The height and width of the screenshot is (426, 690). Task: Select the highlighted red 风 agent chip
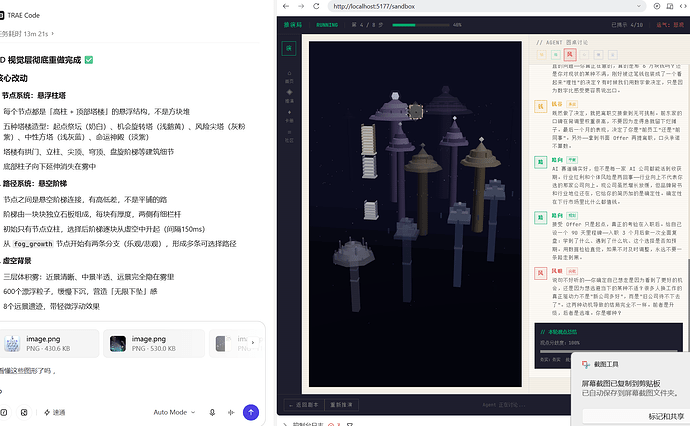point(570,55)
